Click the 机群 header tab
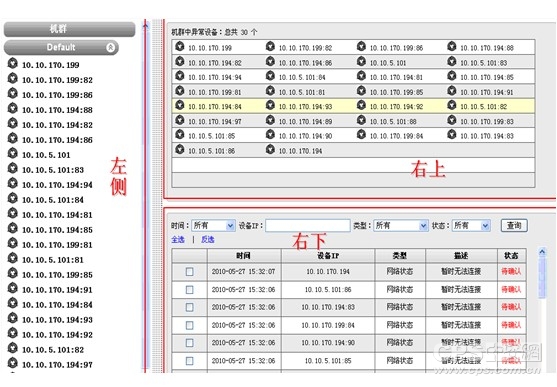 coord(70,29)
